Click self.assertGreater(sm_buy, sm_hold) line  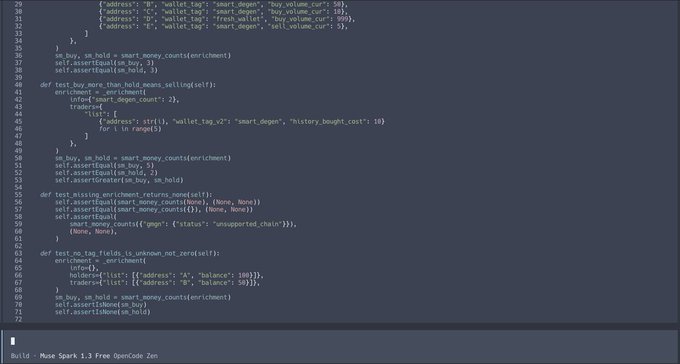click(x=119, y=180)
